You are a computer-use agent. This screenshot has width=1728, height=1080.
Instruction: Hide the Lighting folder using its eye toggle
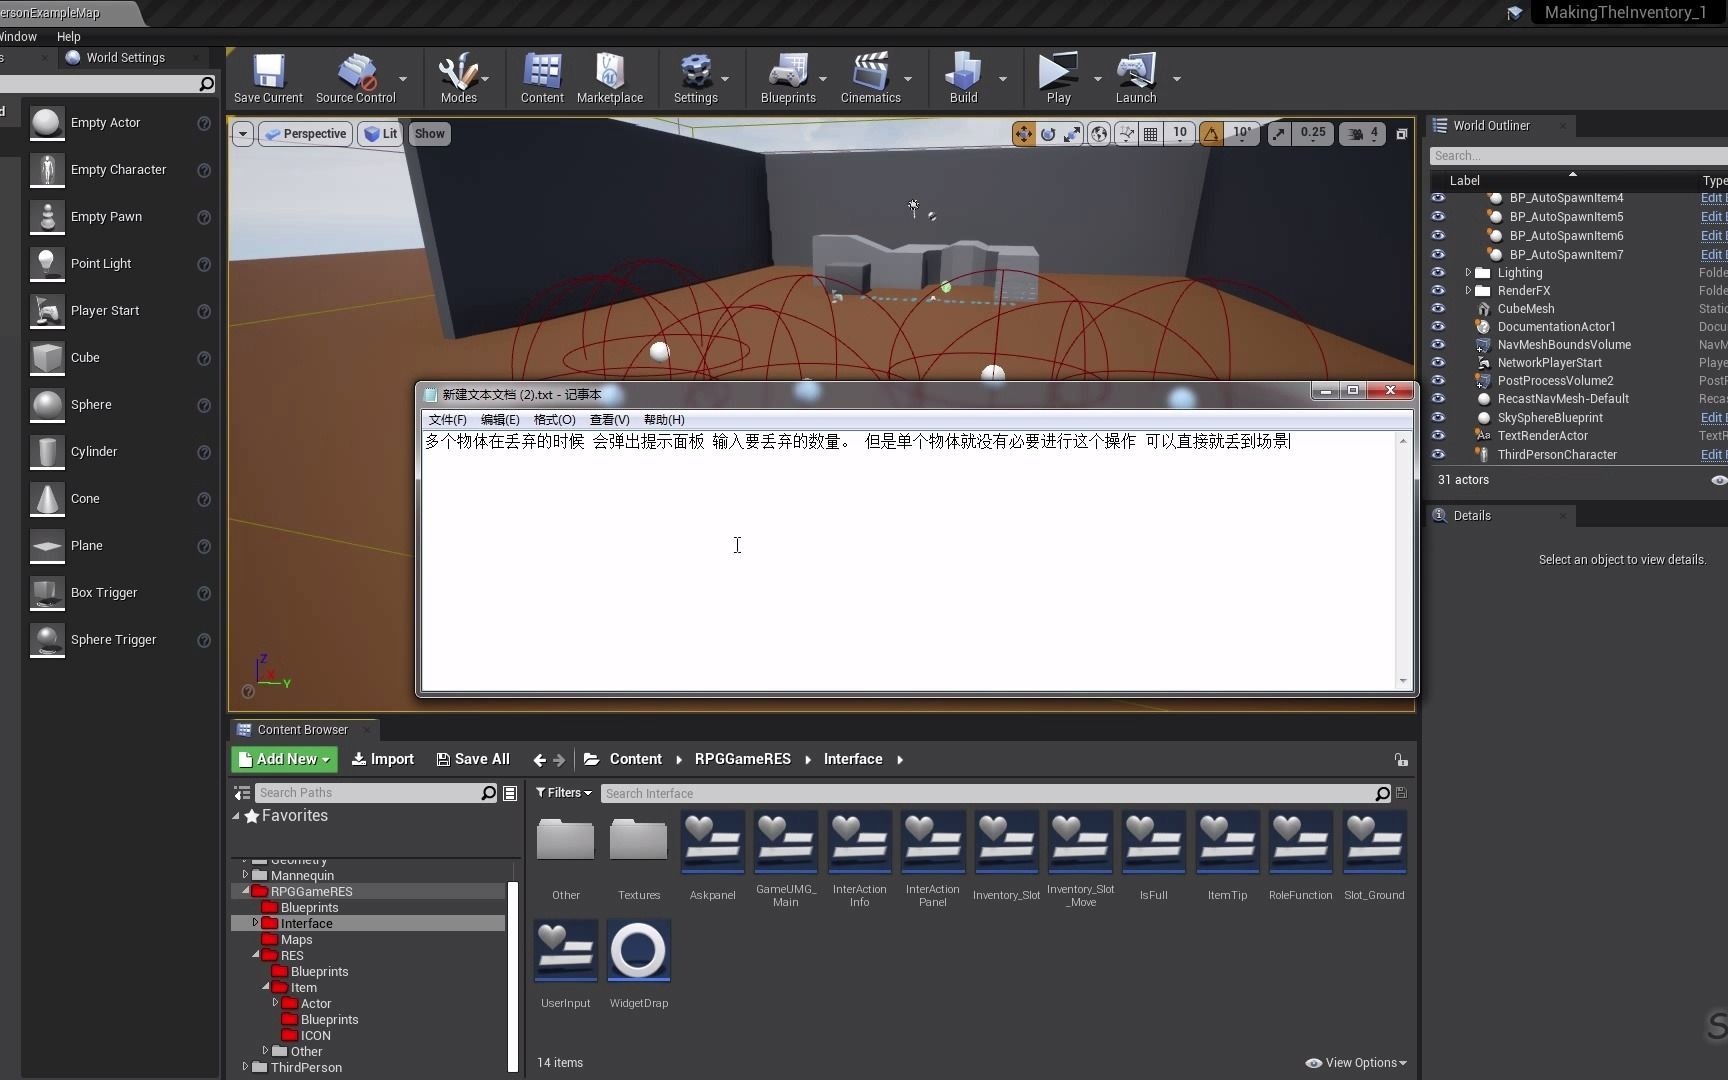pos(1438,272)
